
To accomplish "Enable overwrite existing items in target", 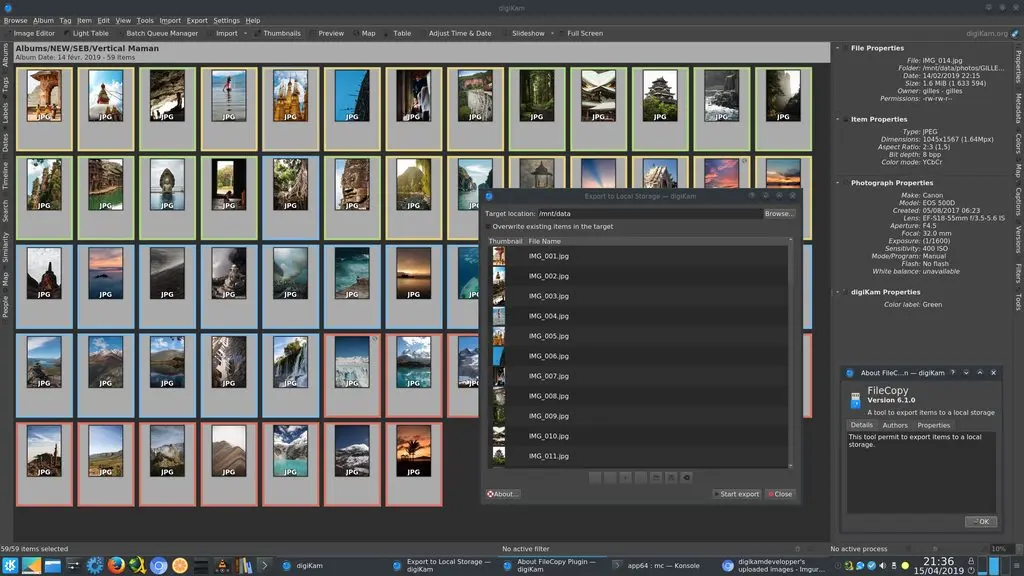I will pos(489,227).
